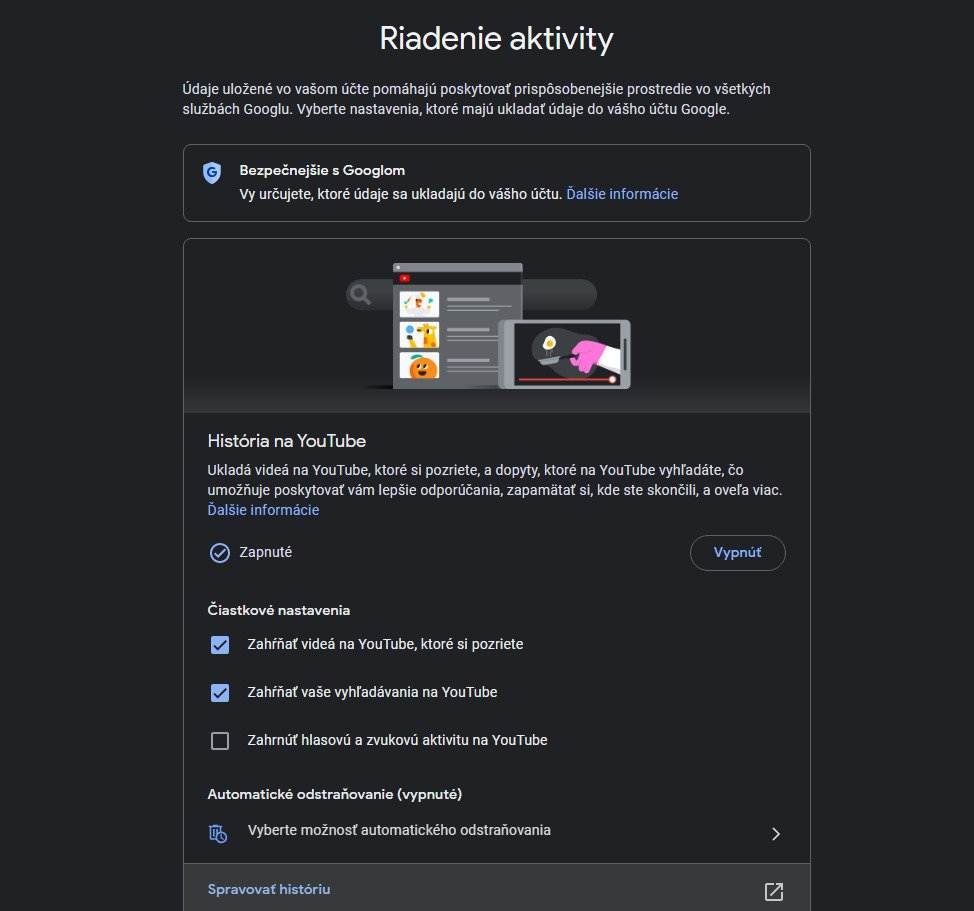
Task: Click the Zapnuté checkmark status icon
Action: click(x=219, y=553)
